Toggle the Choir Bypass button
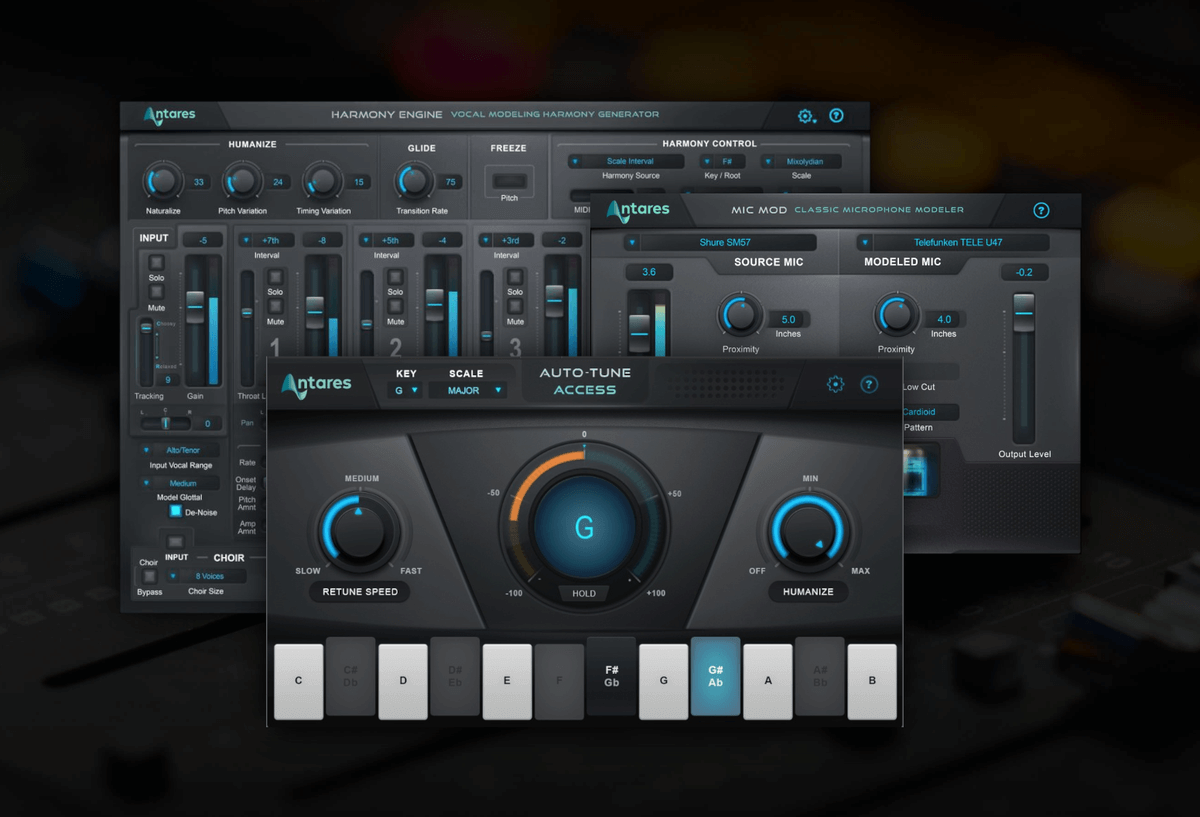 point(149,576)
